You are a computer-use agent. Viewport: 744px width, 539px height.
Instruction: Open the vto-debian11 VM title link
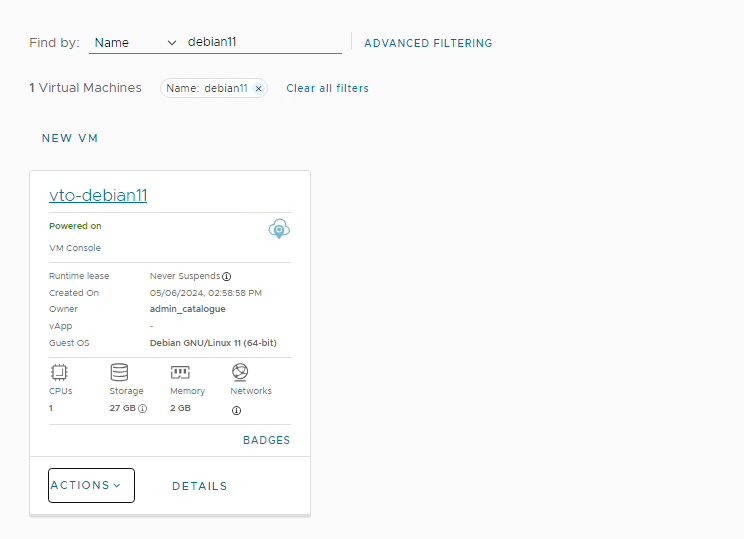(98, 195)
